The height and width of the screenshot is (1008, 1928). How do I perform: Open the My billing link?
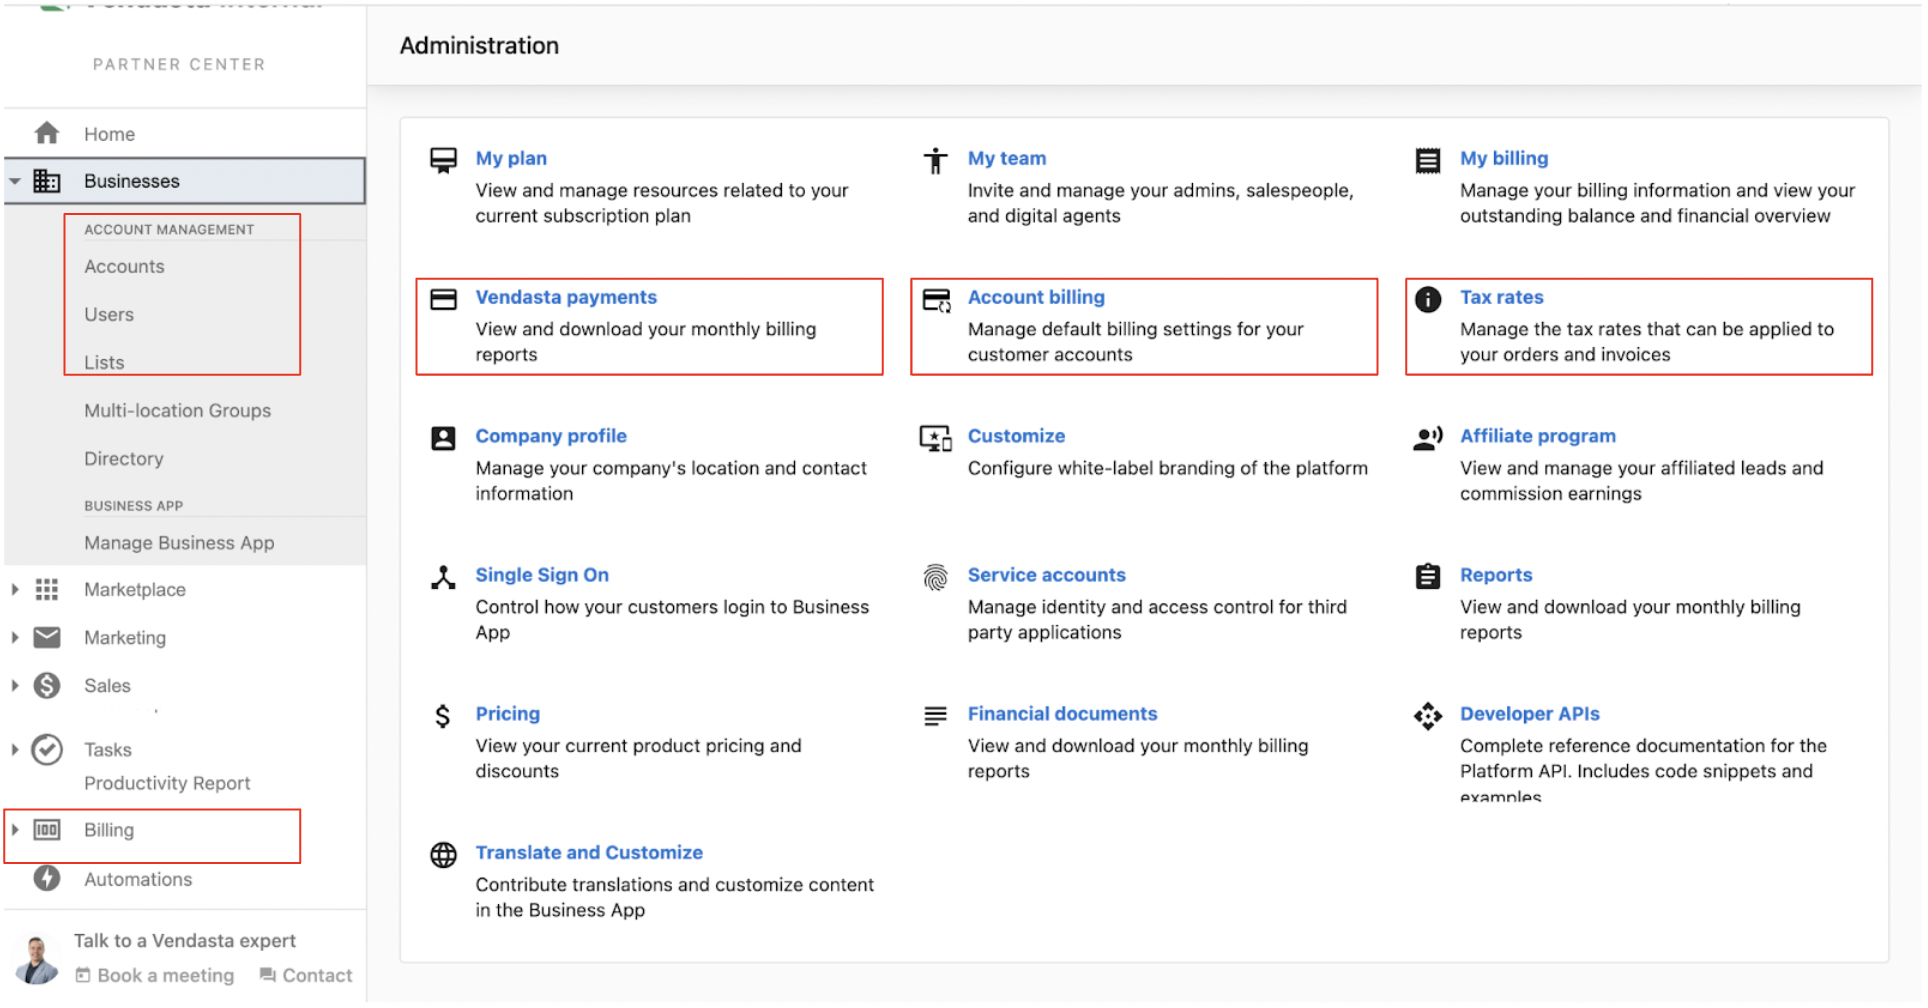point(1504,159)
